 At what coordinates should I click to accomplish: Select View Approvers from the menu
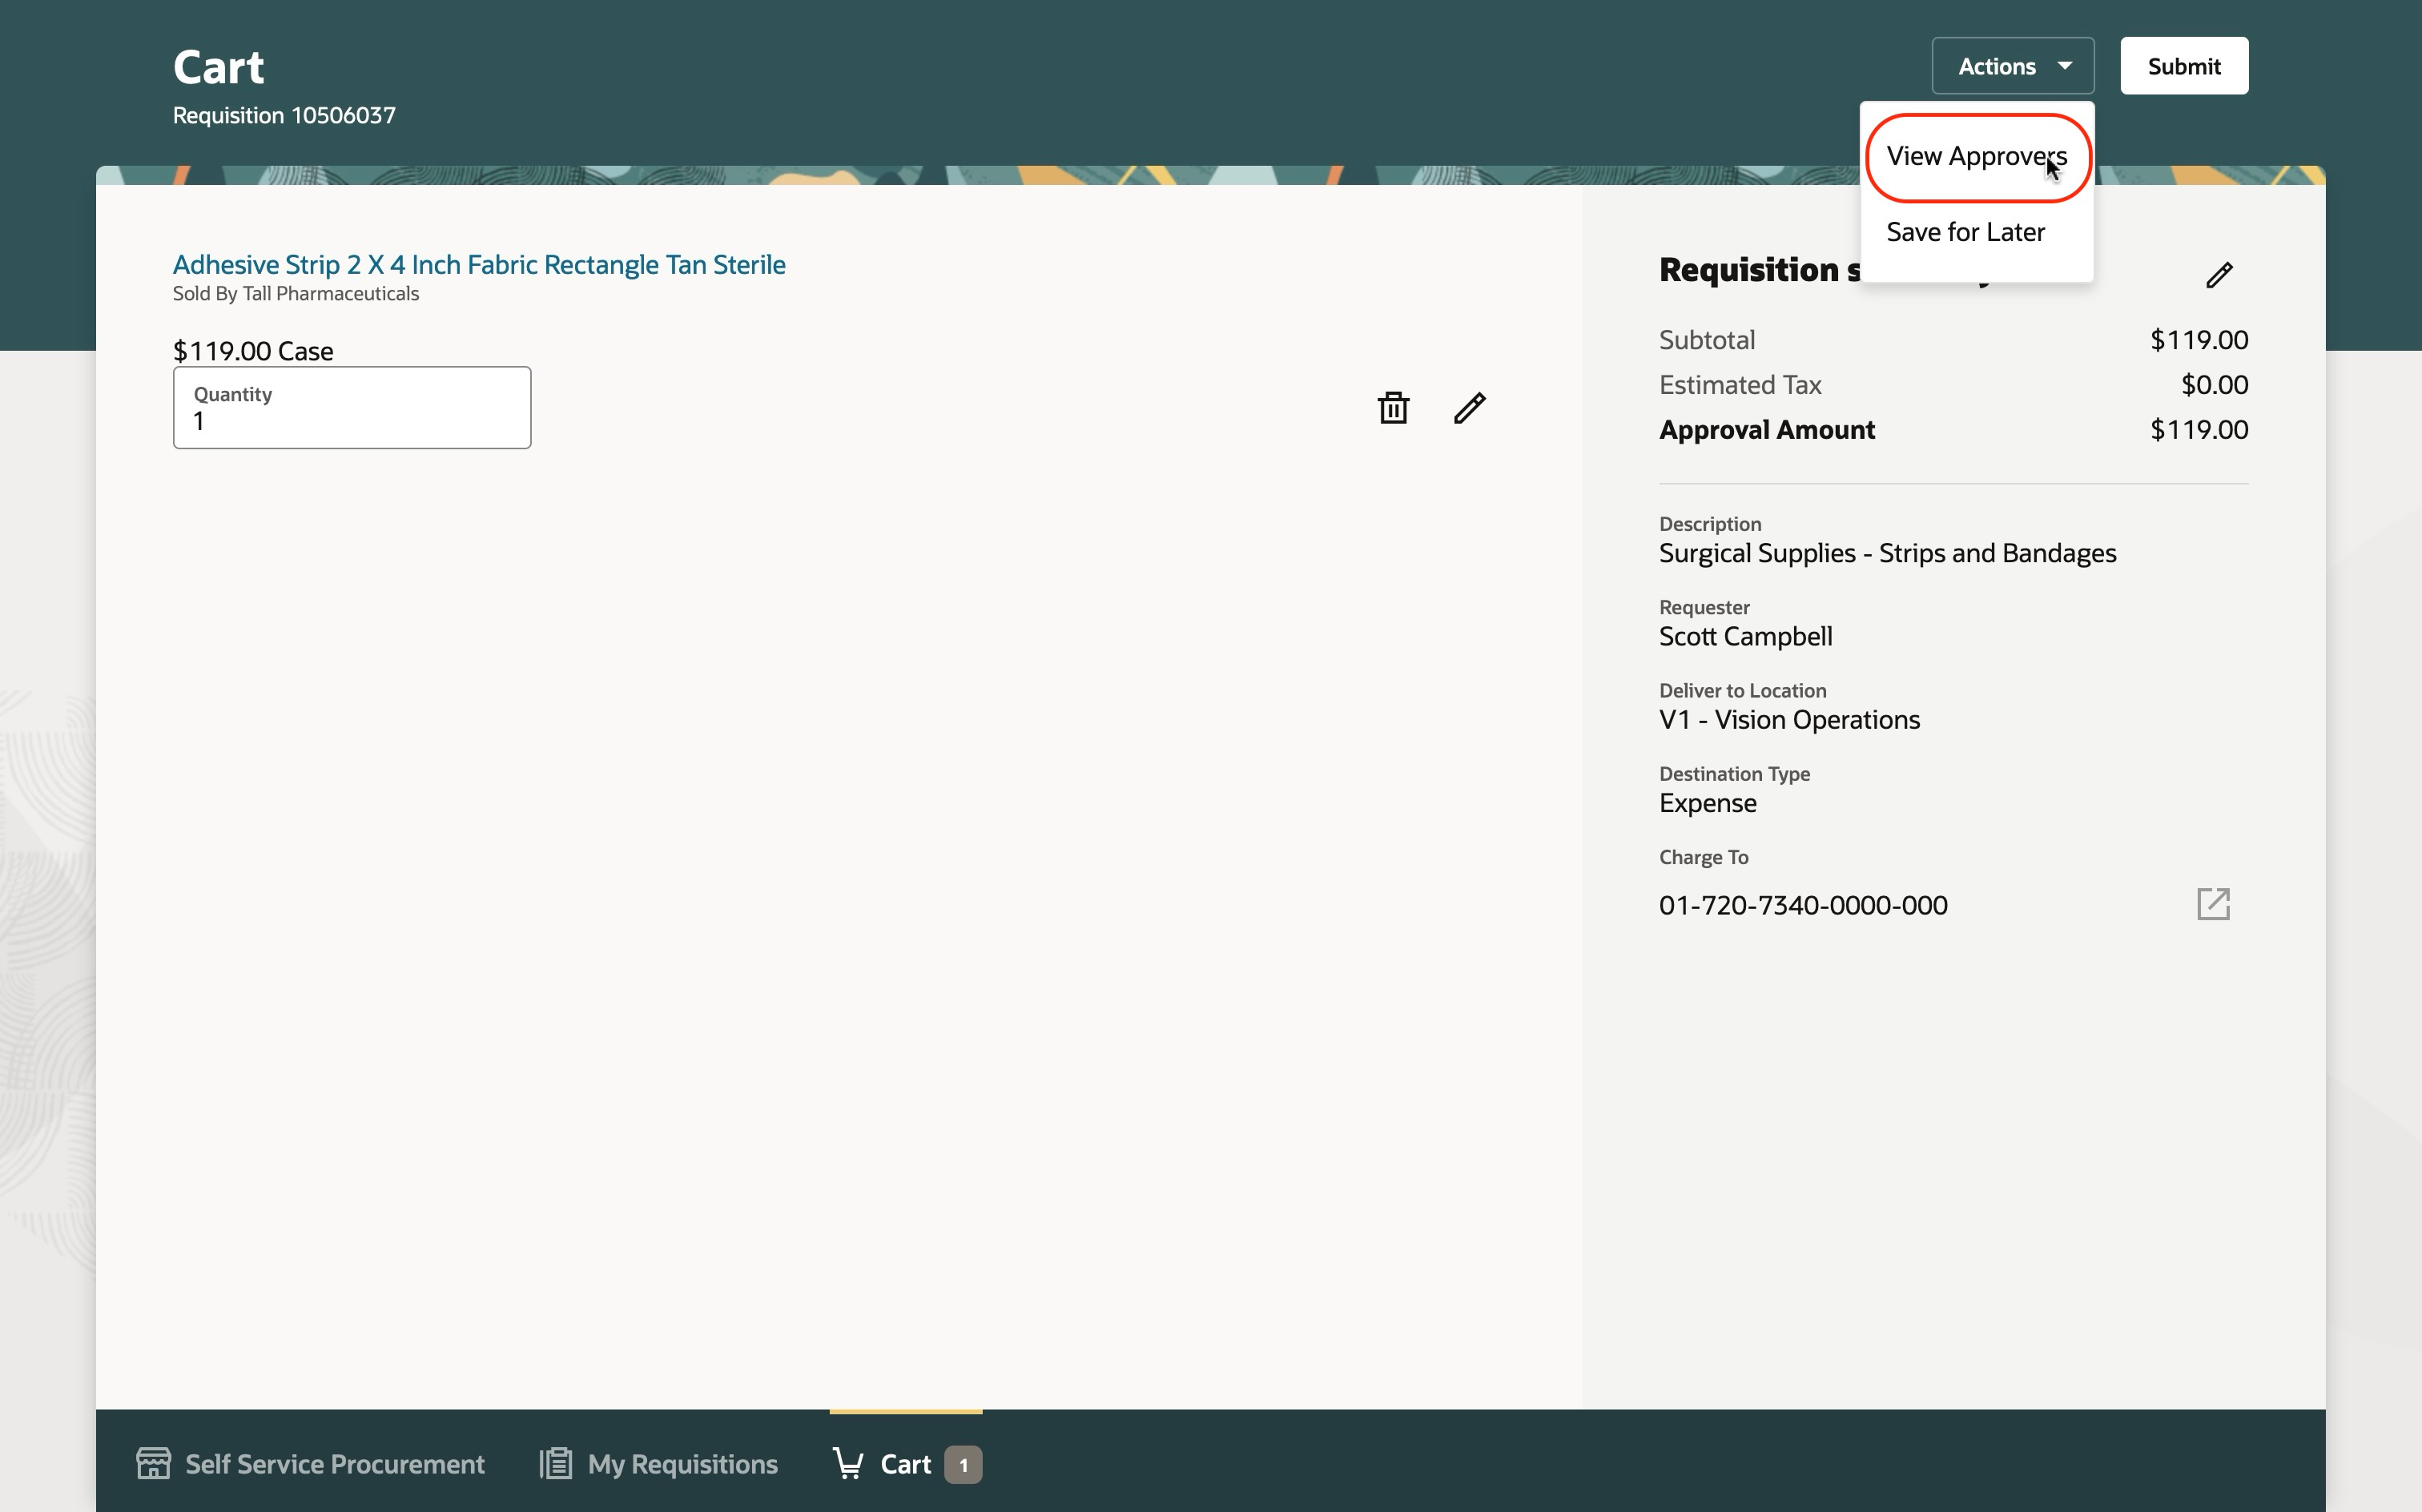tap(1976, 157)
